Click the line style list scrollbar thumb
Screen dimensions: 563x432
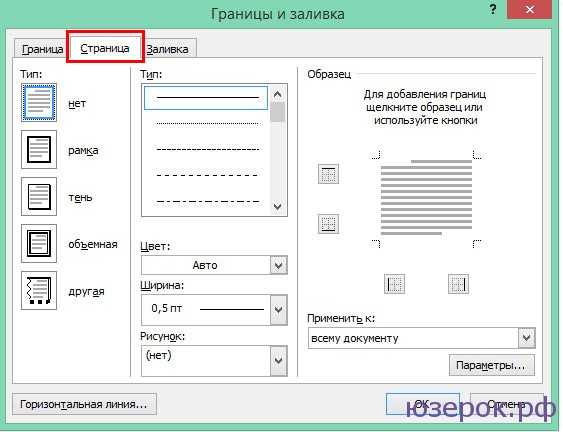pos(278,112)
